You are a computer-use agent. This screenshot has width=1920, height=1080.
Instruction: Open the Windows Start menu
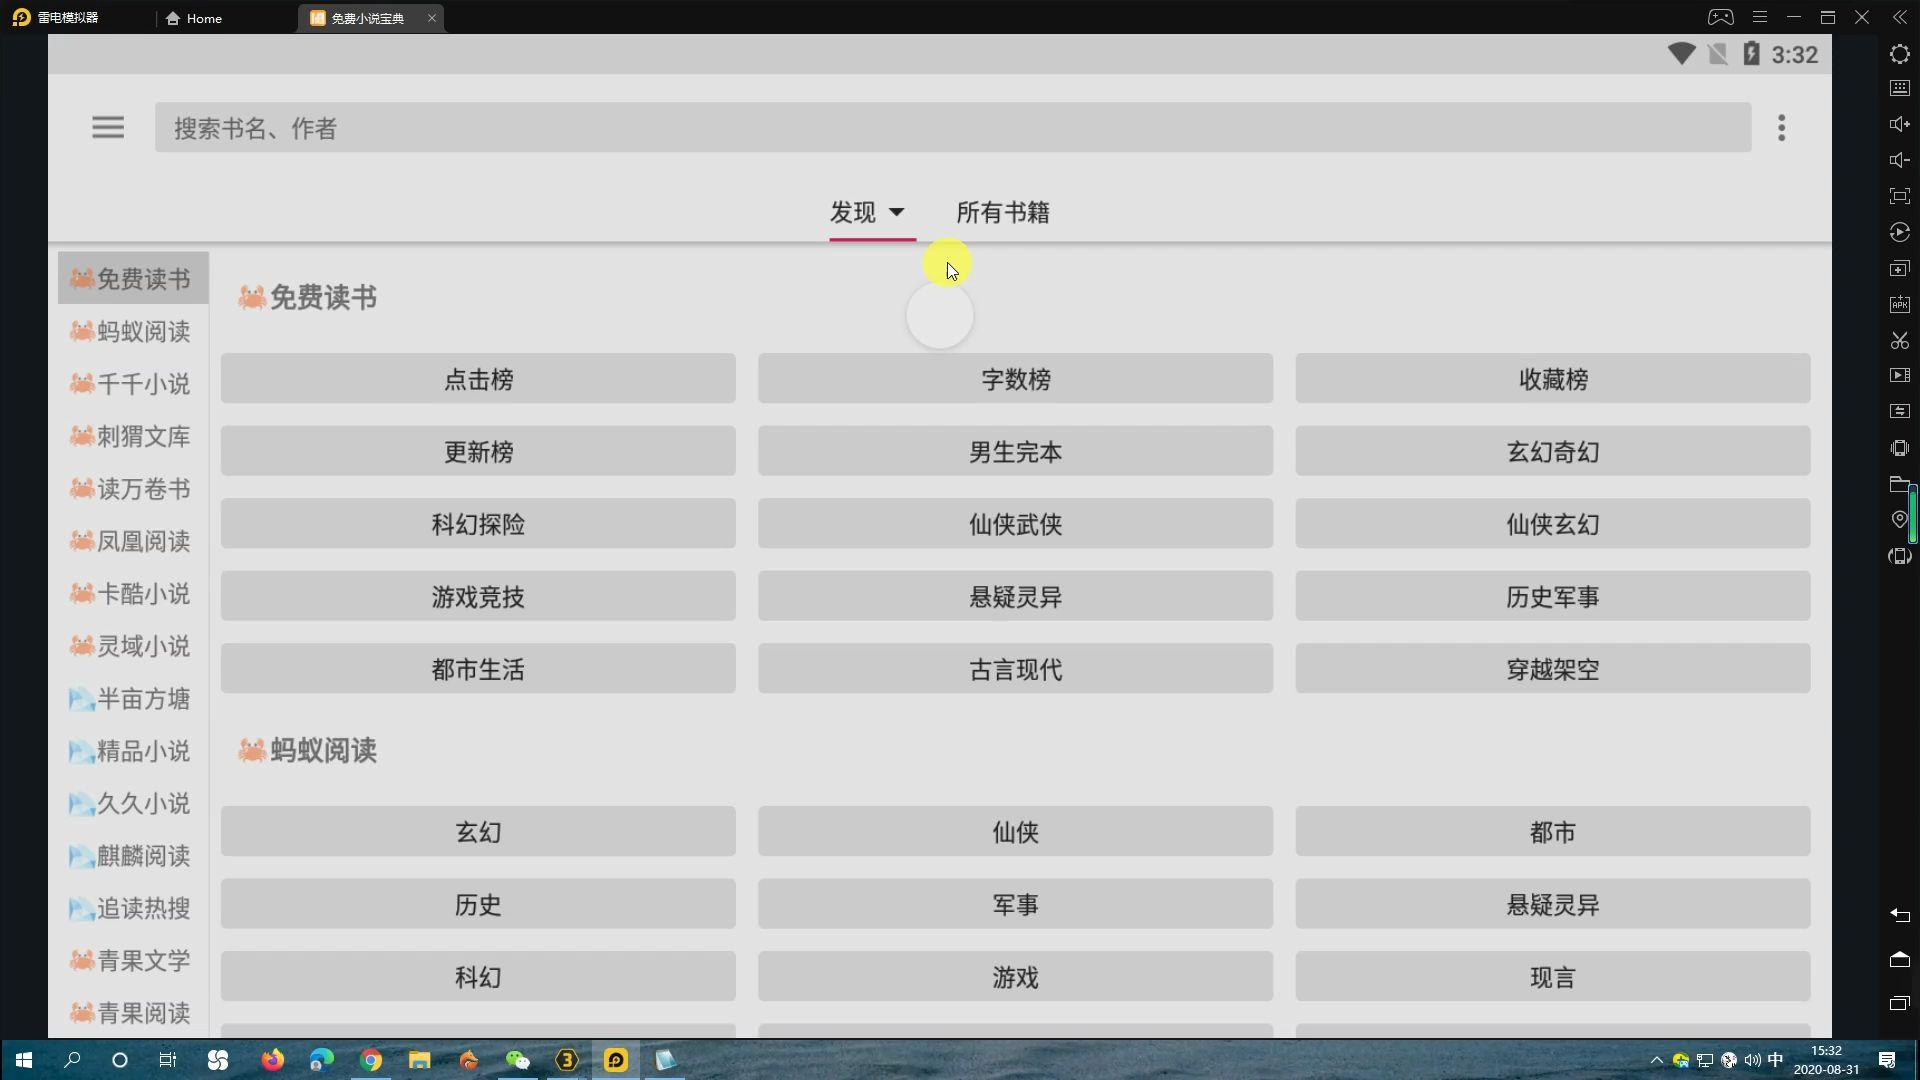pos(24,1060)
